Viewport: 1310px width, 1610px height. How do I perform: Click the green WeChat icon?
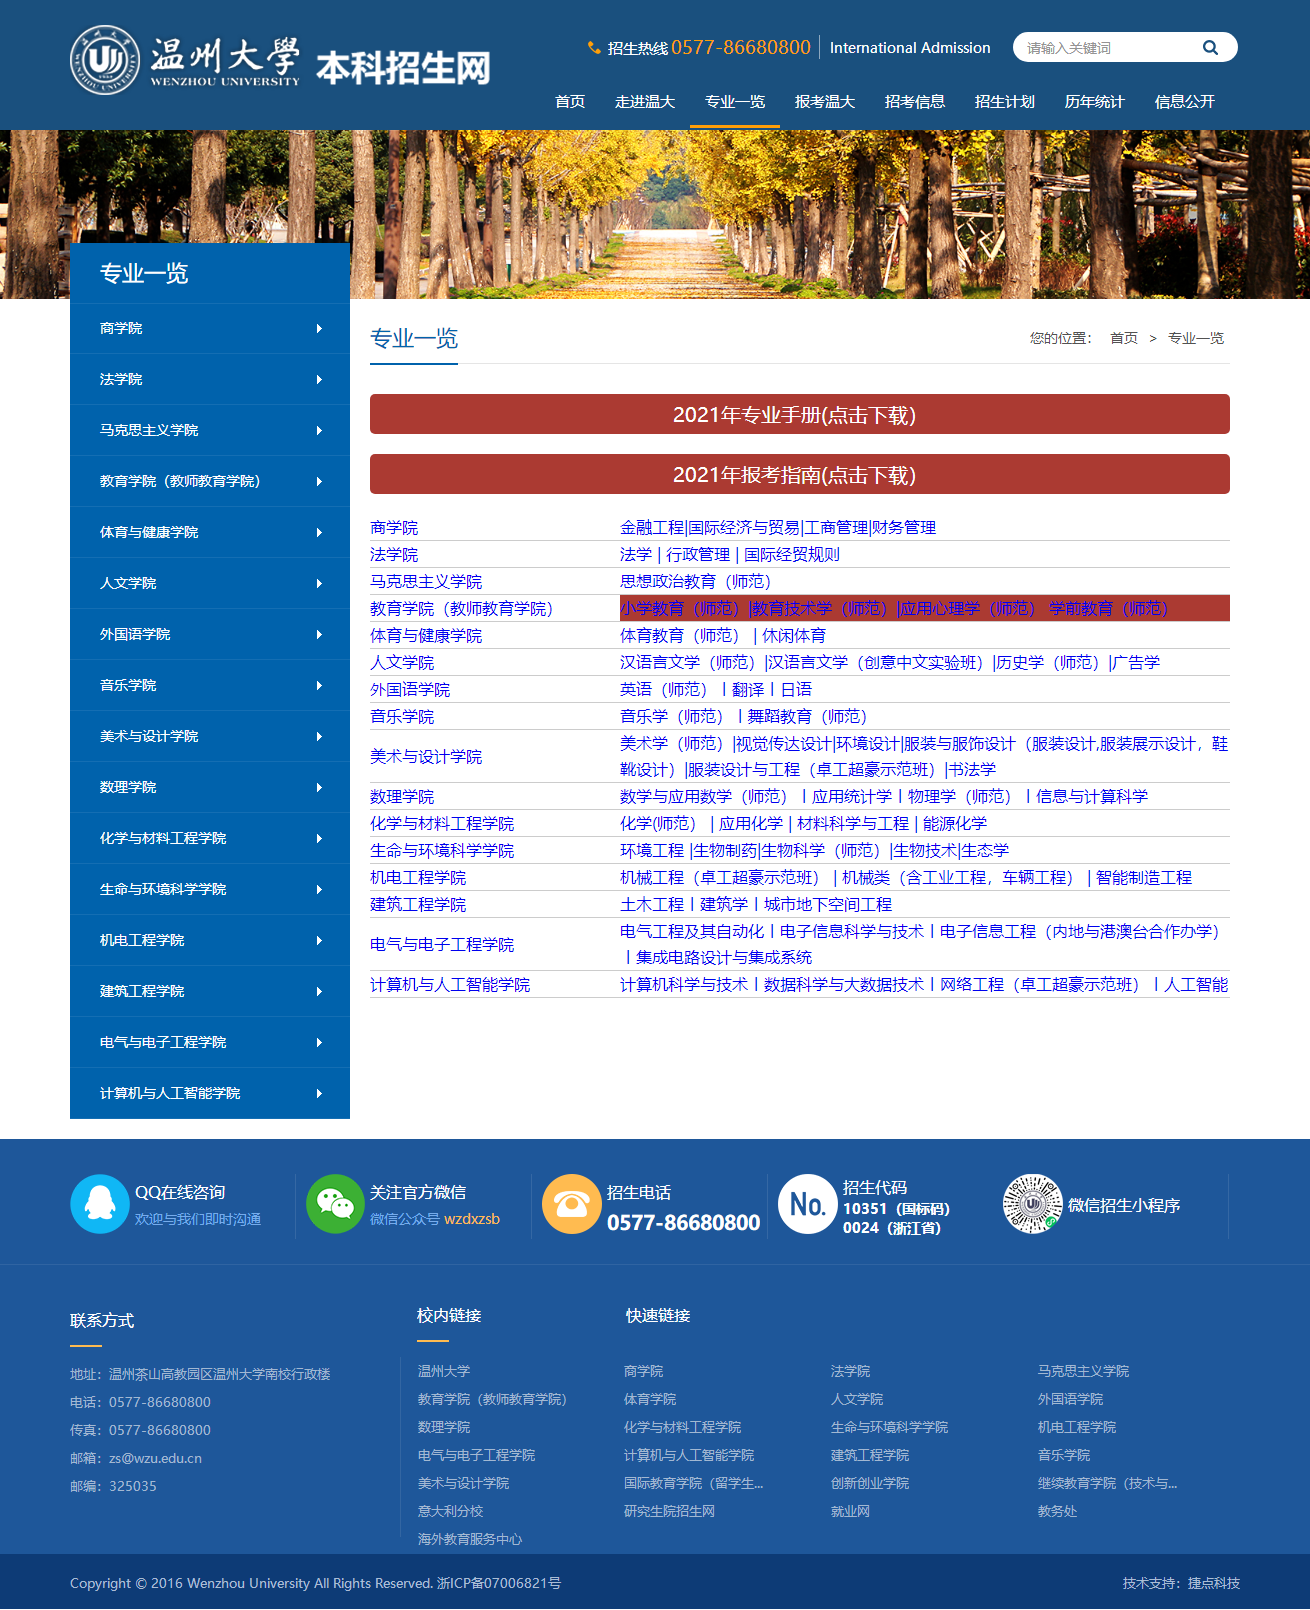[335, 1204]
